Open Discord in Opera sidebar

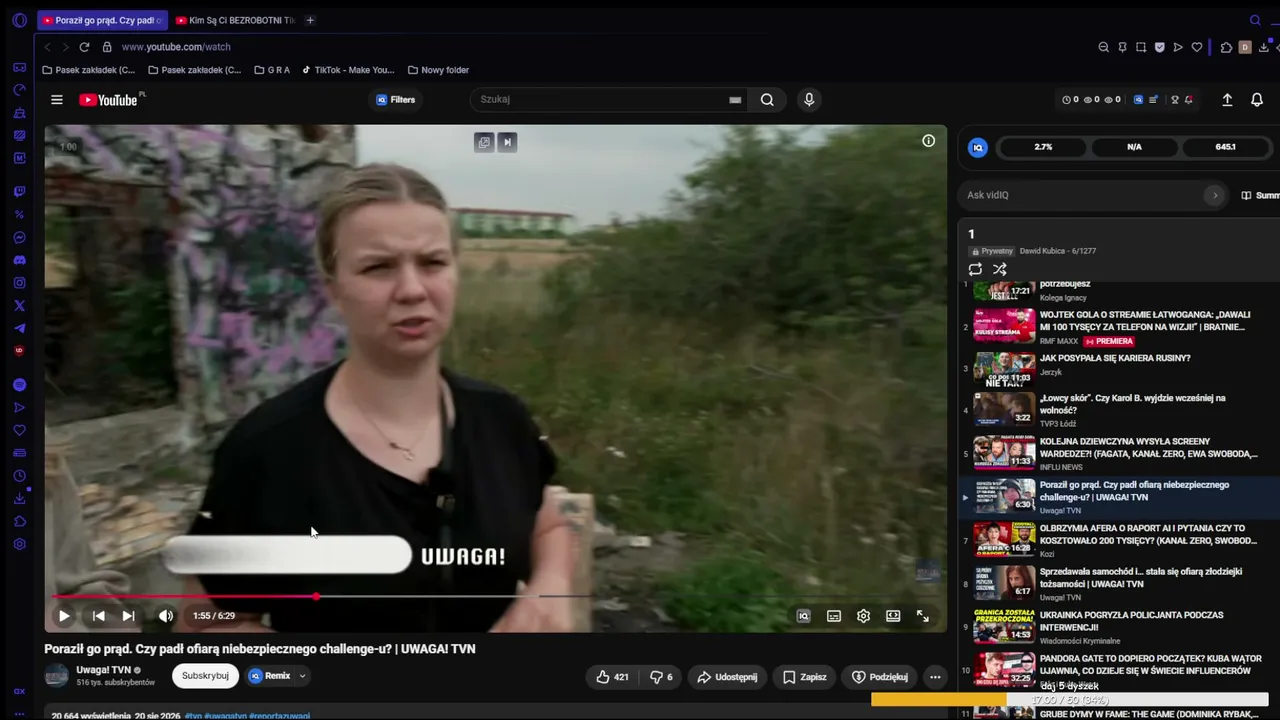click(x=19, y=260)
